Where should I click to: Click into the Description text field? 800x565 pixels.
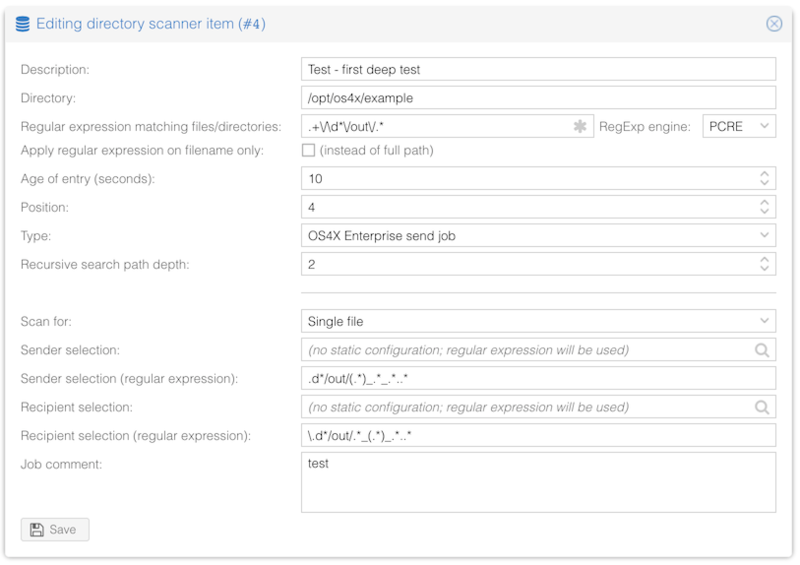pos(538,69)
